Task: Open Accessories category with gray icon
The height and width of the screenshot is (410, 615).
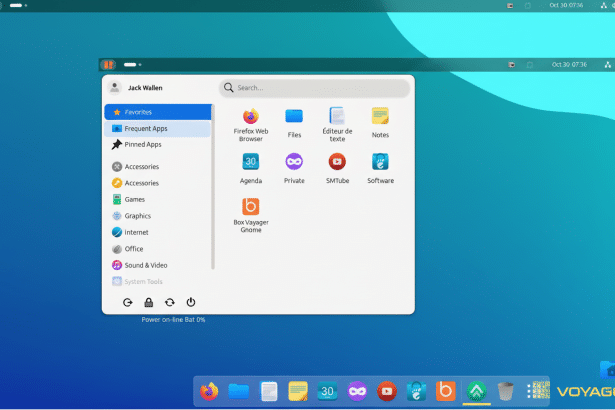Action: pyautogui.click(x=158, y=167)
